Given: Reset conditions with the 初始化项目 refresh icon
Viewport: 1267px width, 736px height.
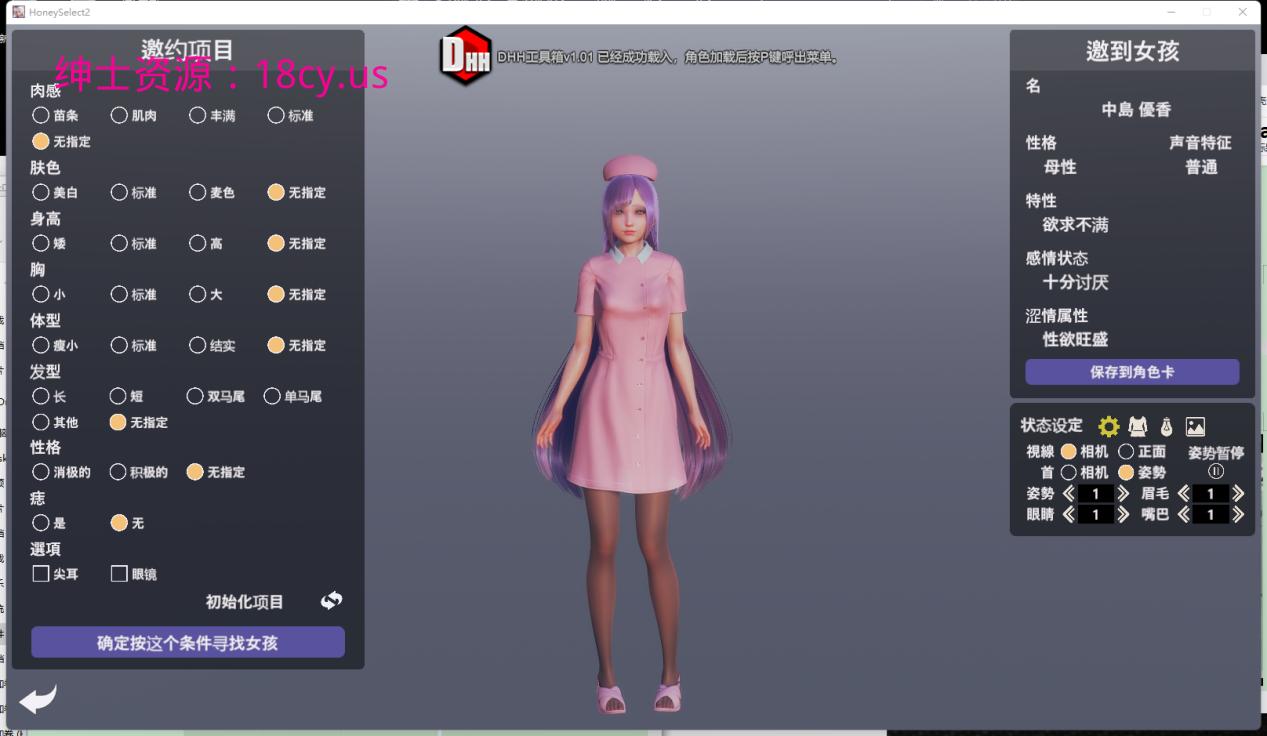Looking at the screenshot, I should pos(331,600).
